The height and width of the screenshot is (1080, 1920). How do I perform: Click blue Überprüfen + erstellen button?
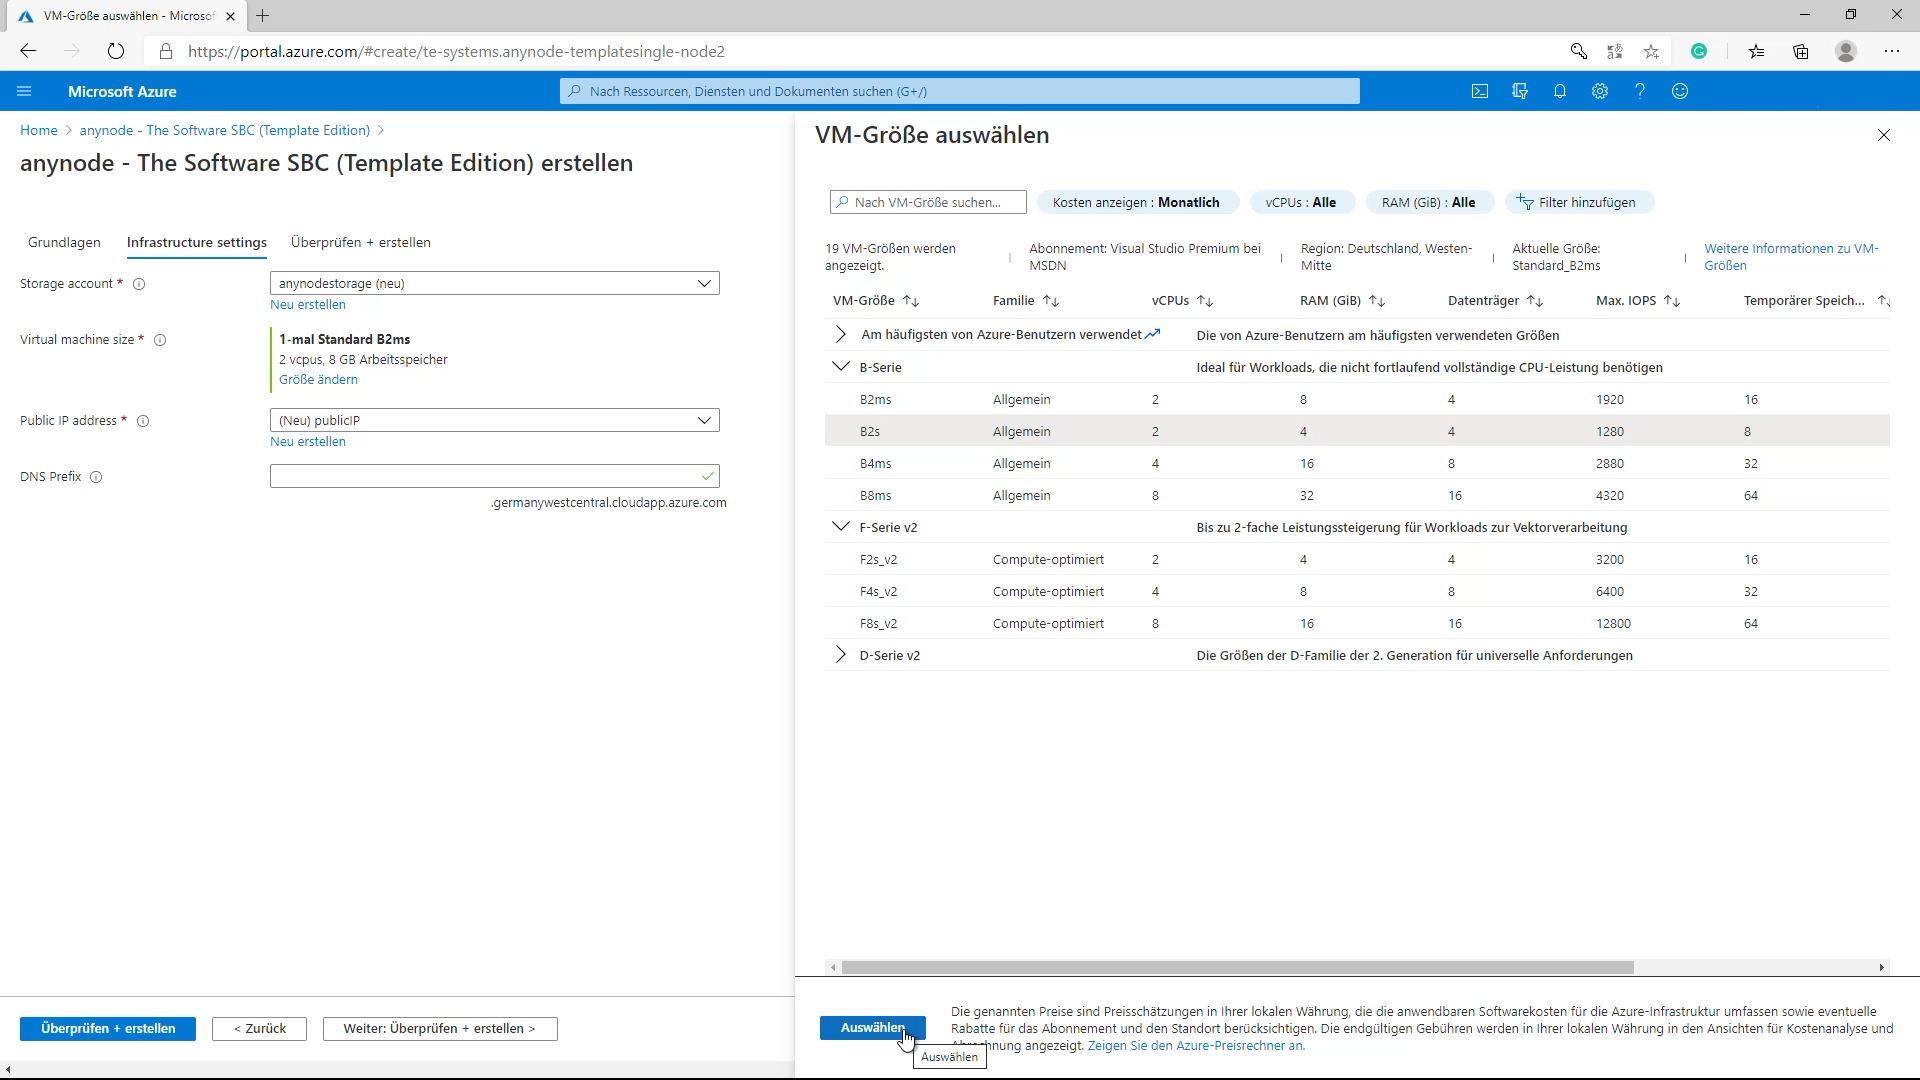(108, 1029)
